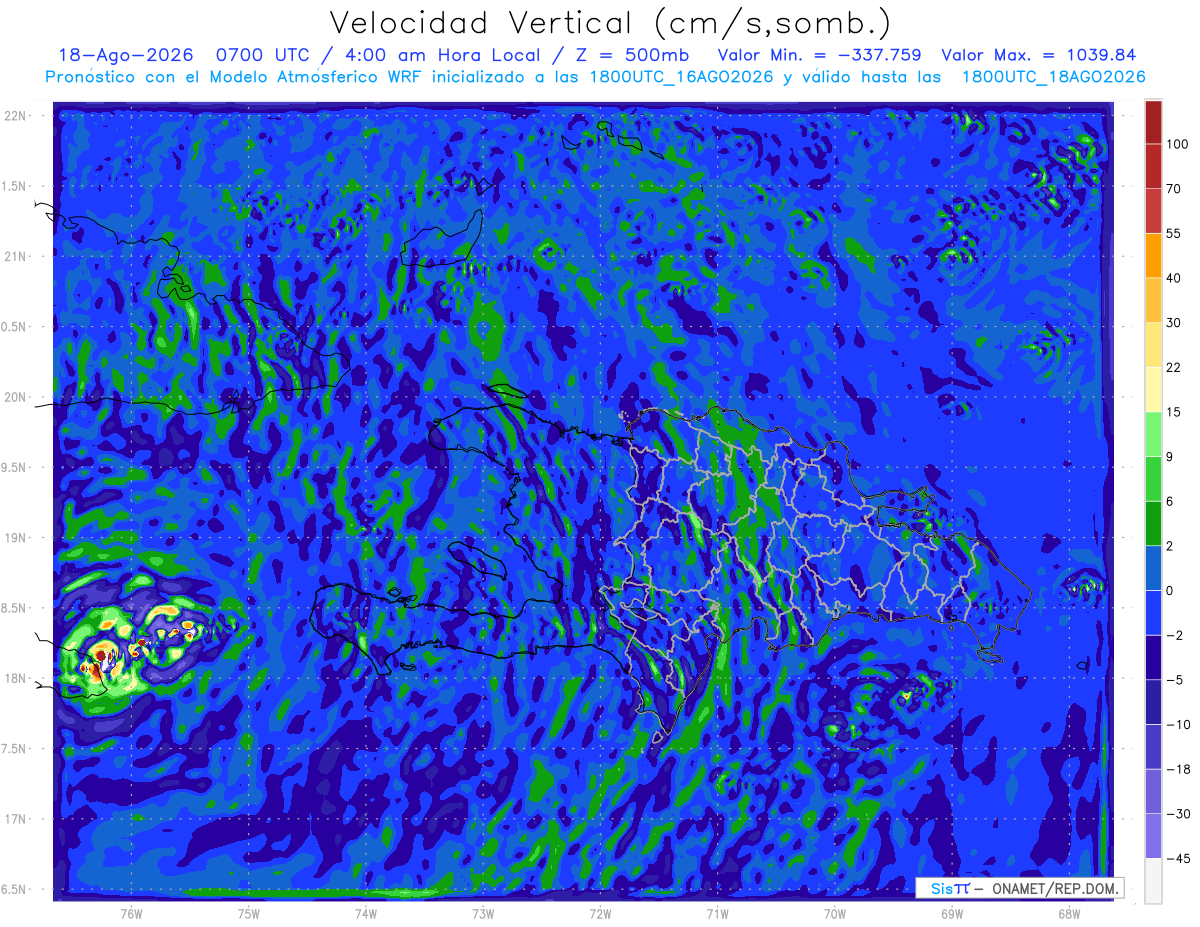Select the bright blue legend band between -2 and 0
Screen dimensions: 1200x927
tap(1153, 613)
